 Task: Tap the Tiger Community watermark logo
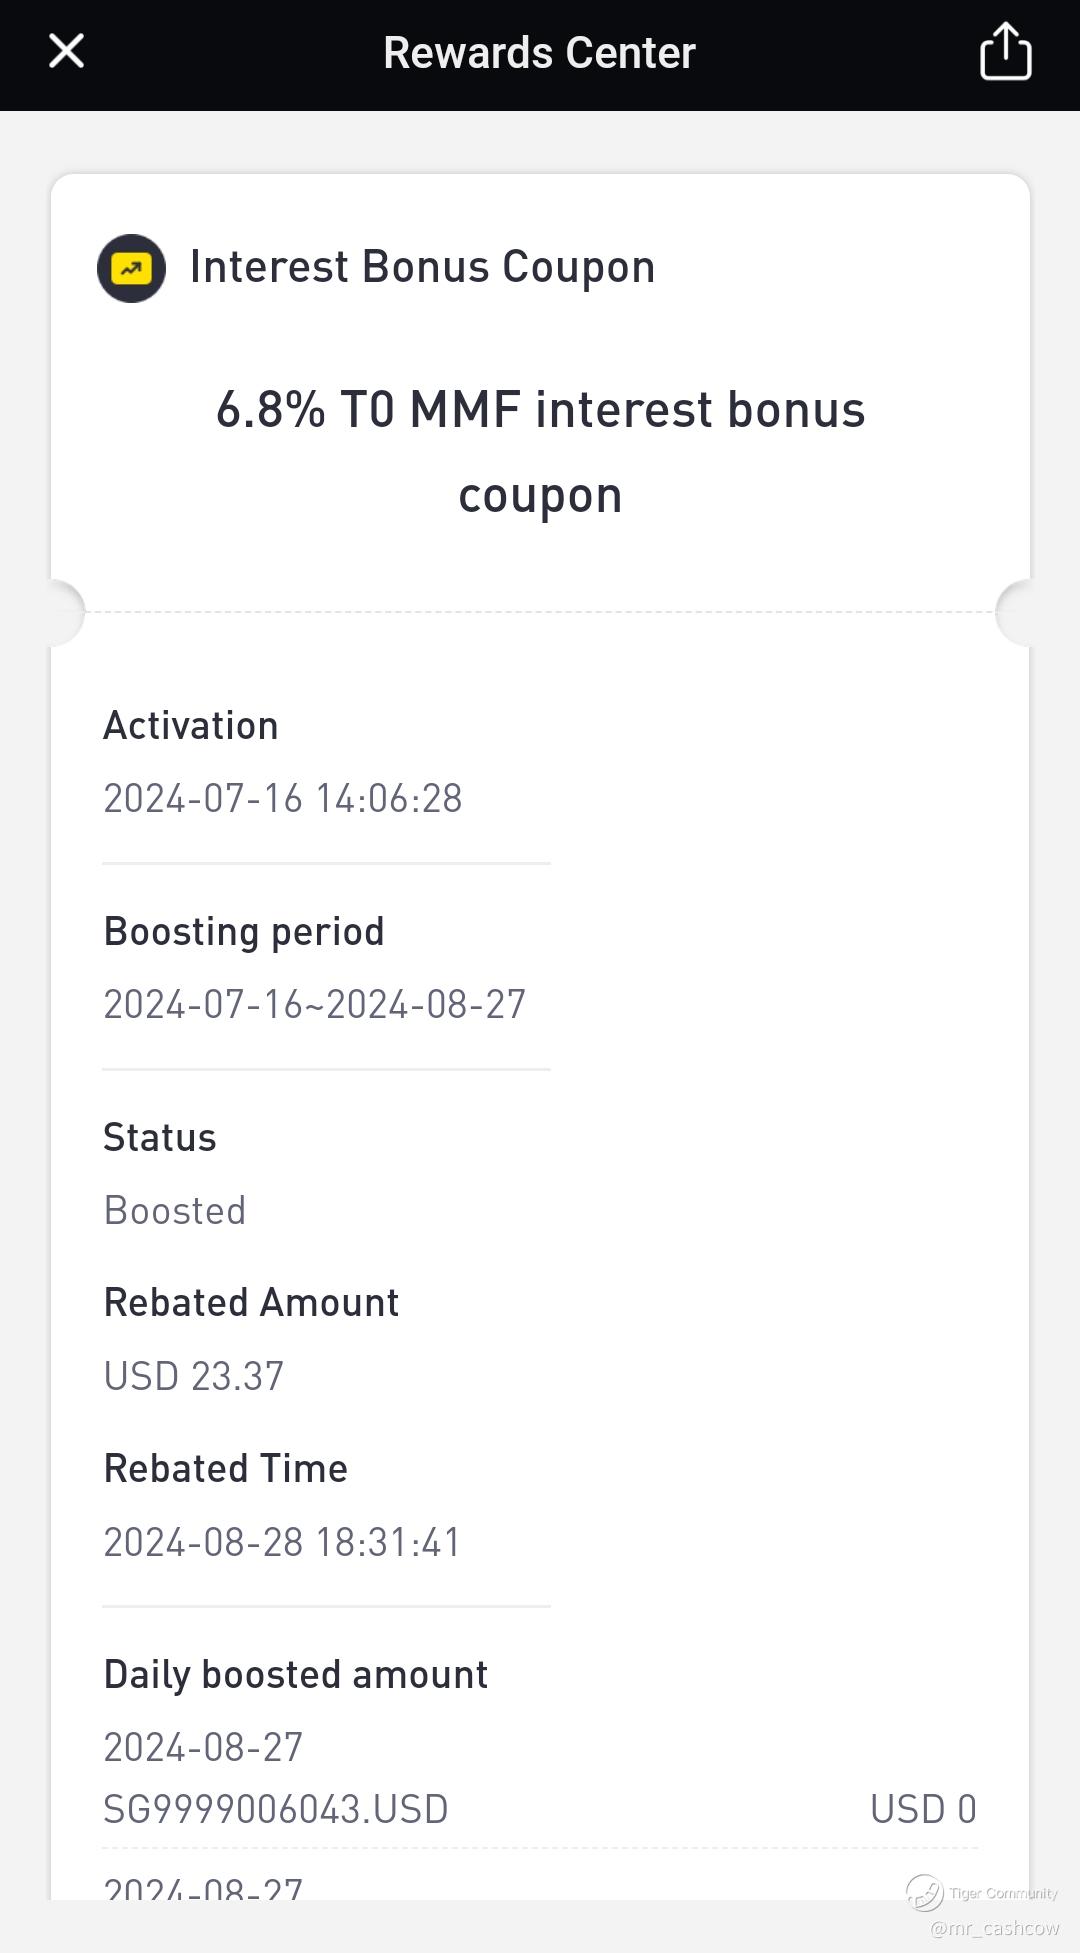(925, 1892)
